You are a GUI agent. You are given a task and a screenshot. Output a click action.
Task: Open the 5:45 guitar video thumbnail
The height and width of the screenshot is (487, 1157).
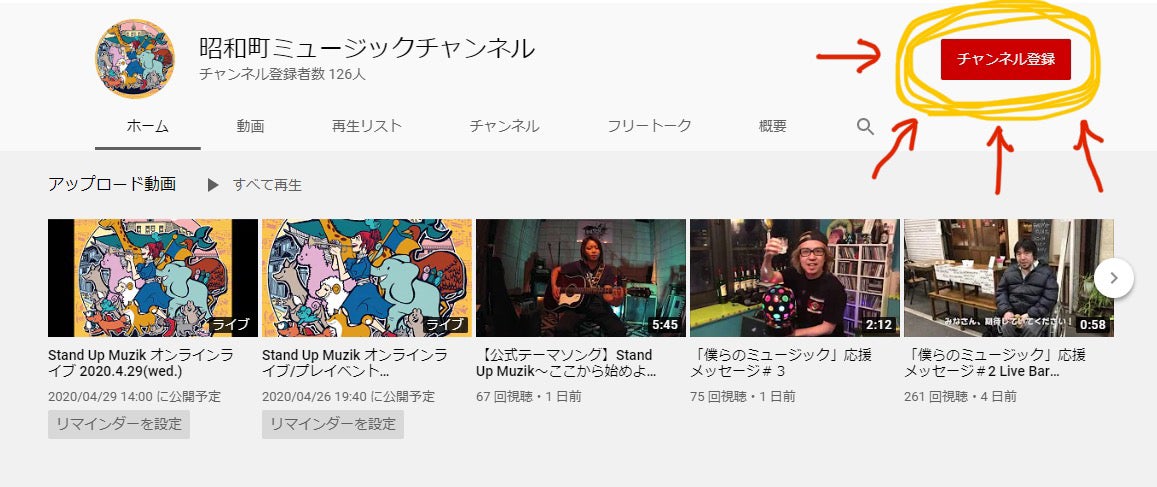pos(581,277)
